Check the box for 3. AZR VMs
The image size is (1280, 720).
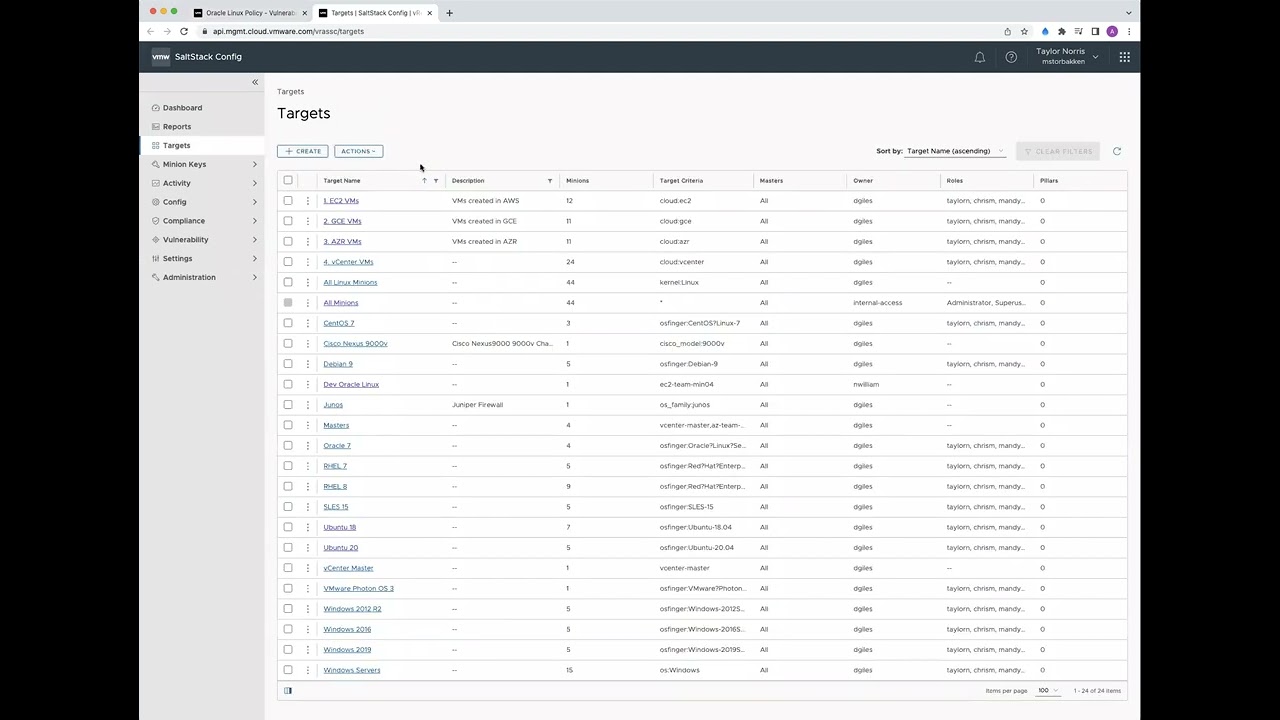(288, 241)
